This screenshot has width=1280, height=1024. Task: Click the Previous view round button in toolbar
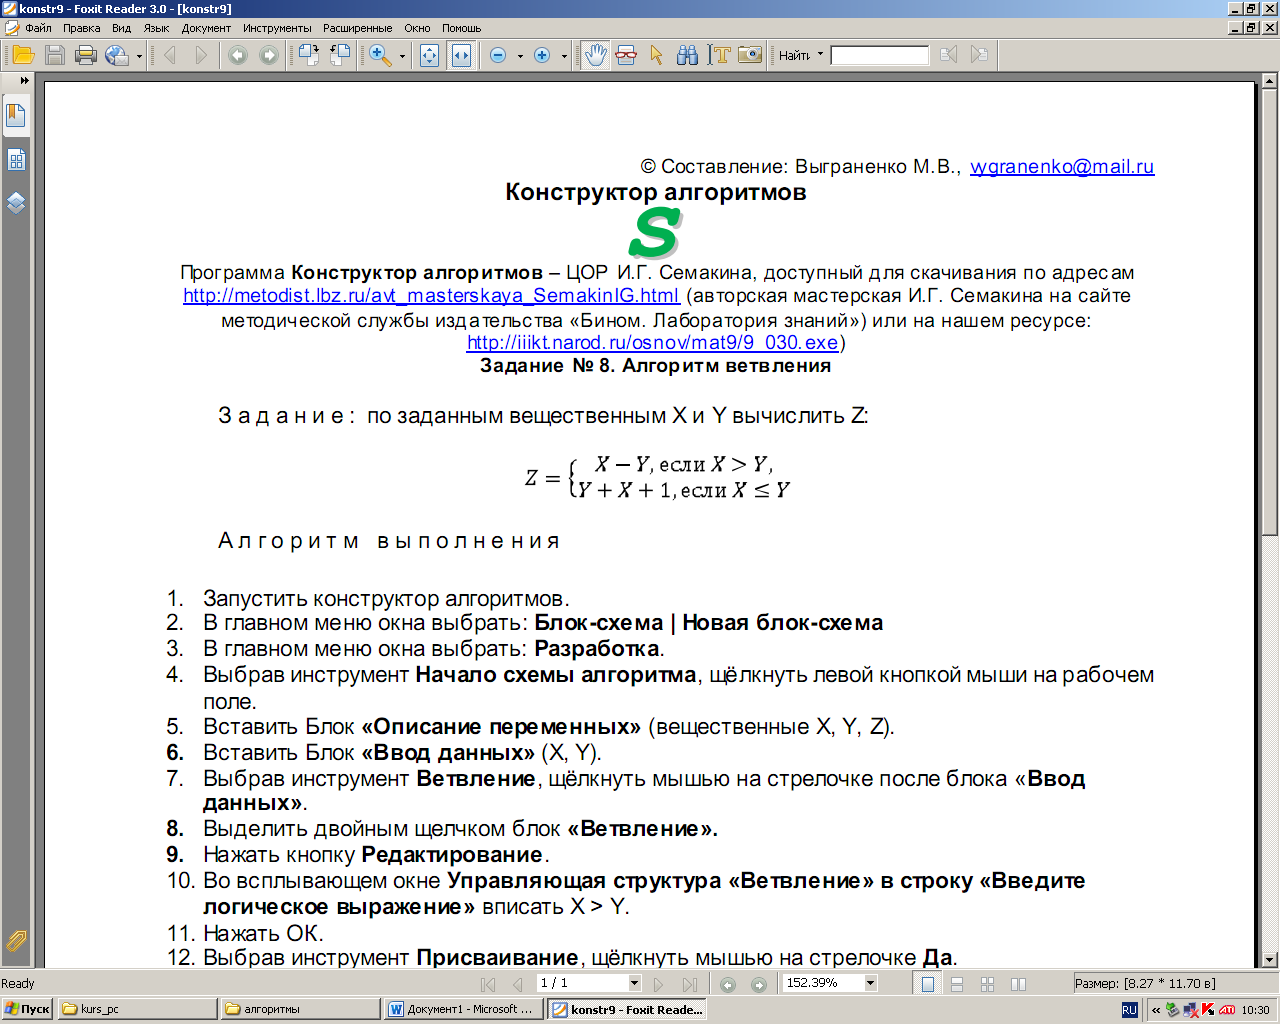tap(237, 55)
